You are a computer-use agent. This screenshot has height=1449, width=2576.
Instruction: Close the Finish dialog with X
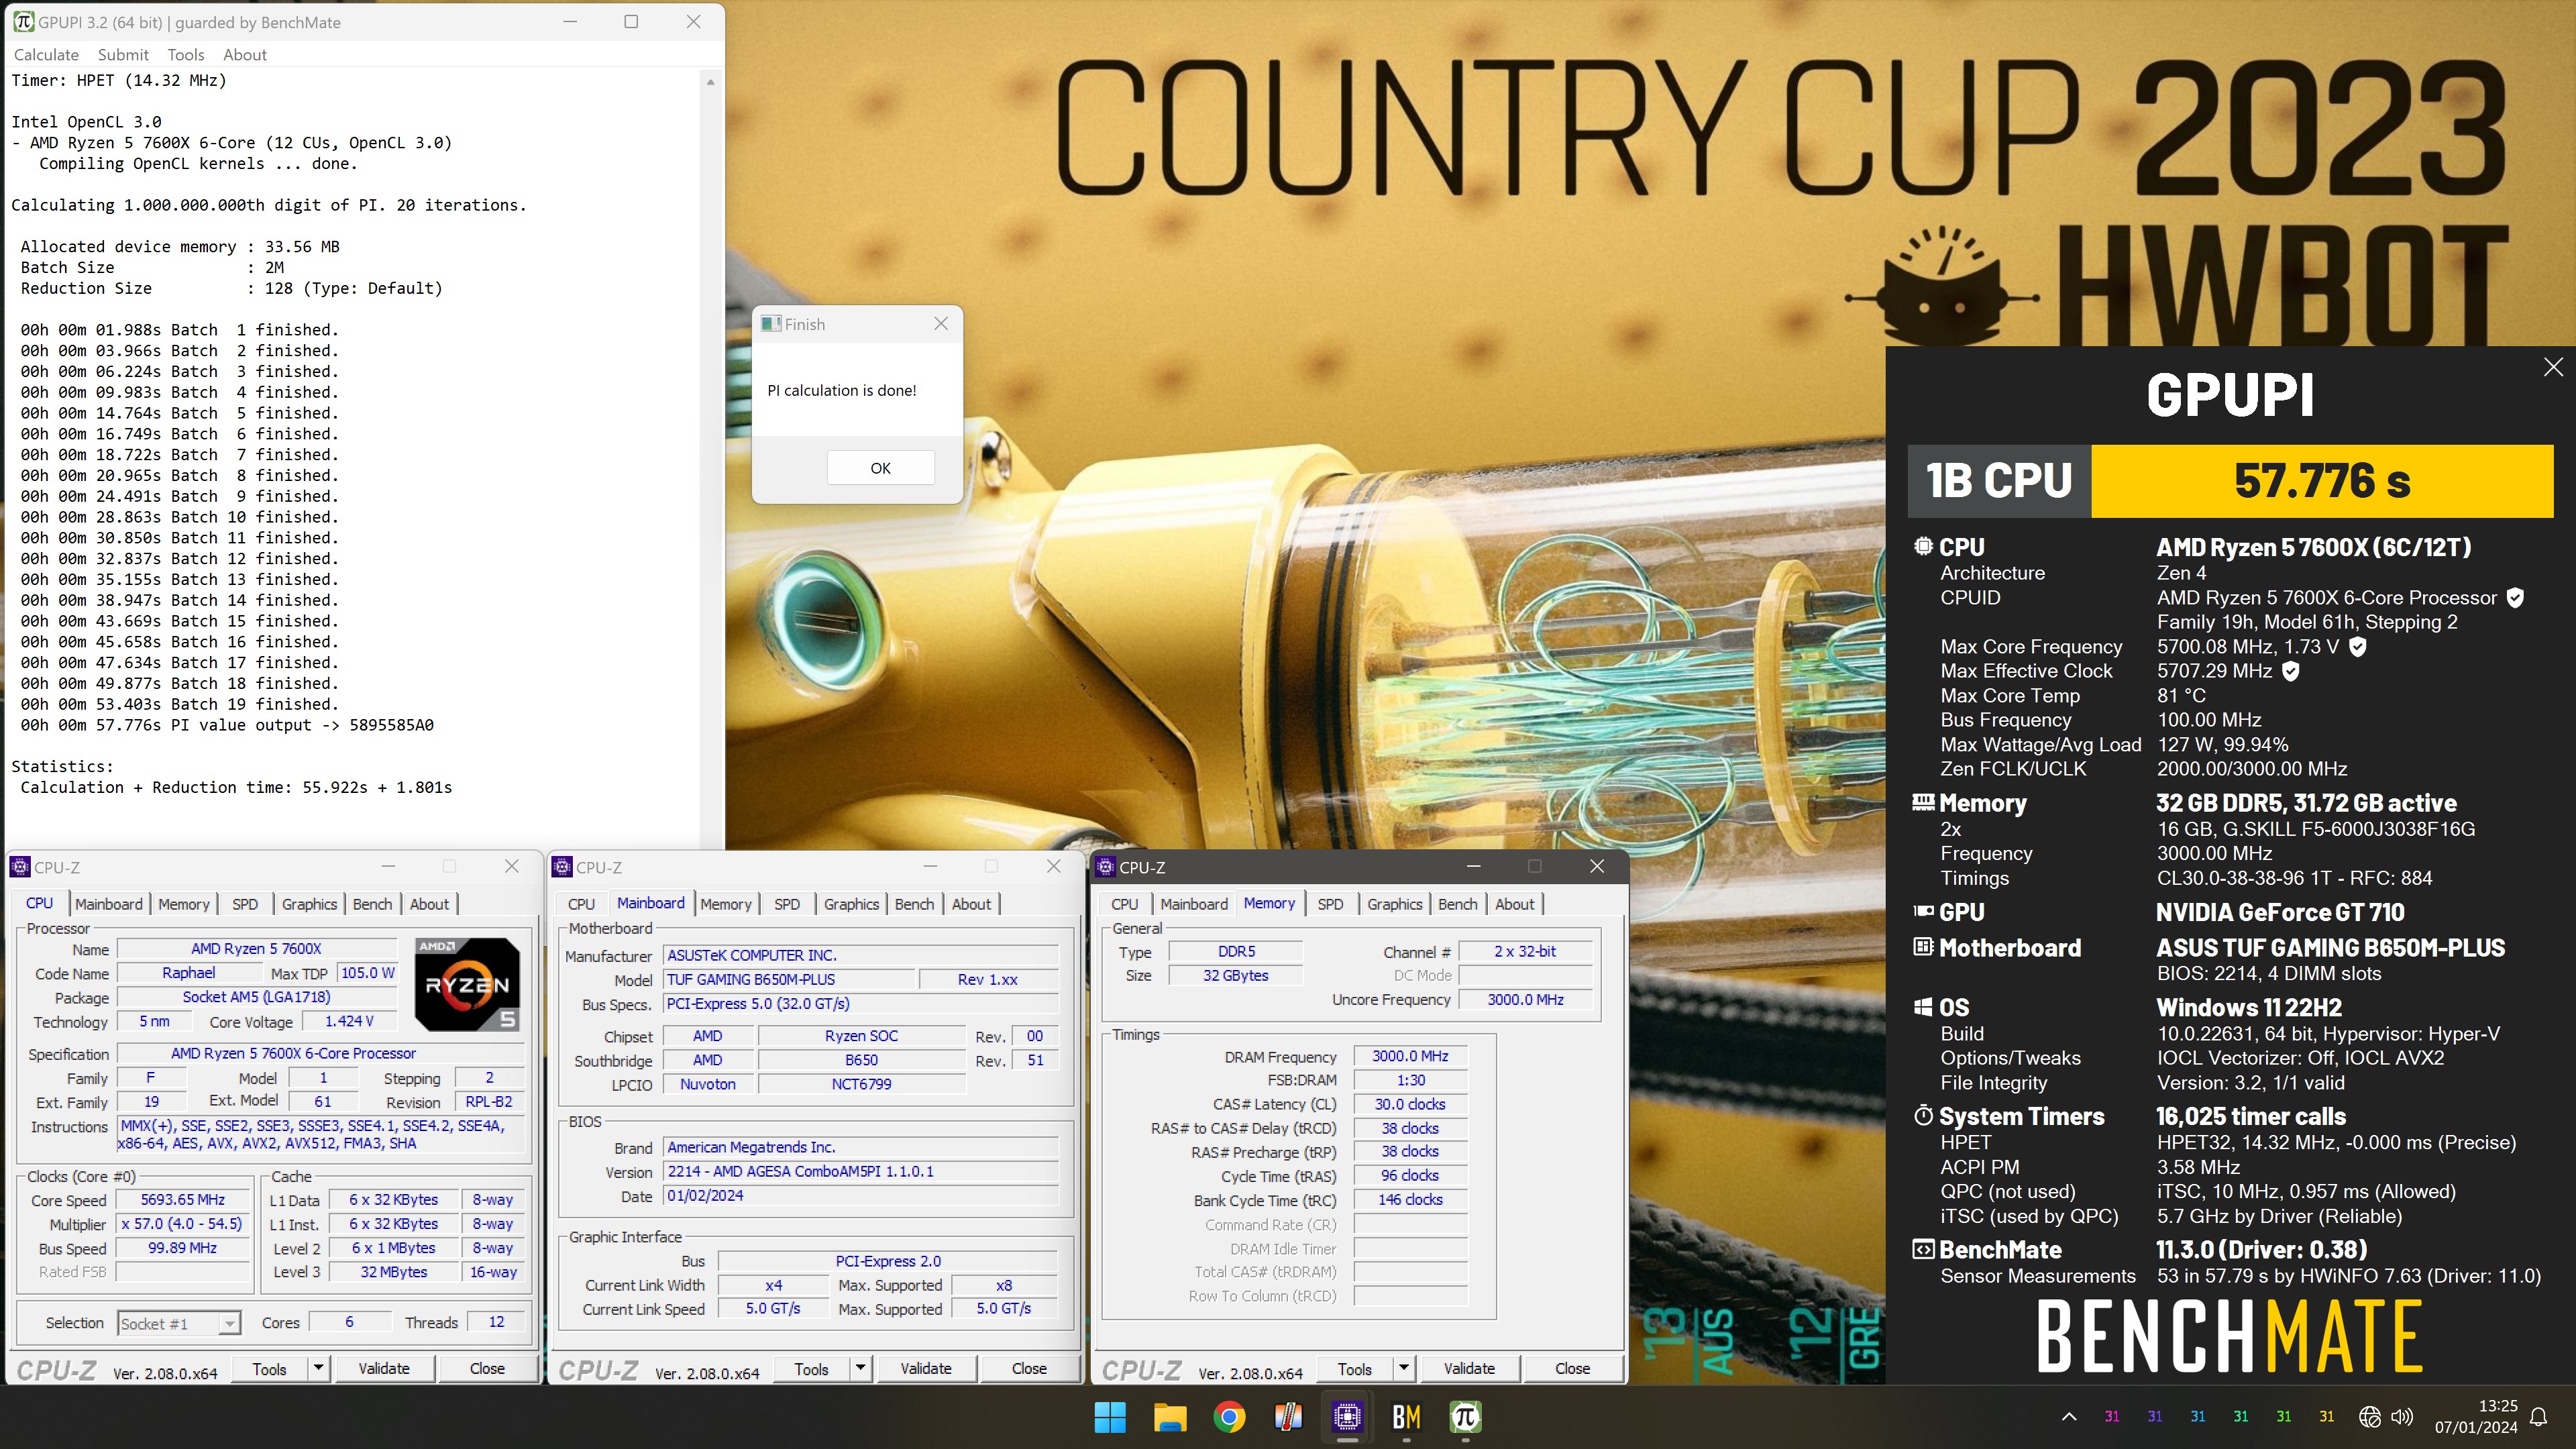941,323
